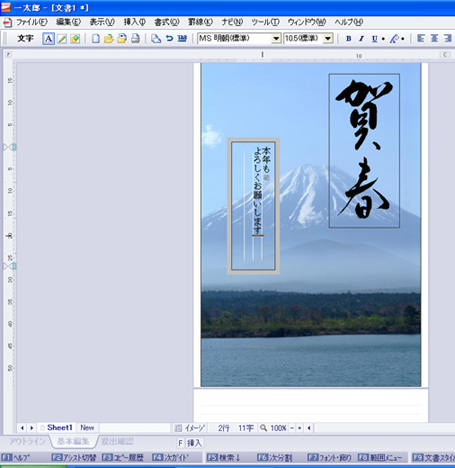Image resolution: width=455 pixels, height=468 pixels.
Task: Click the F5 検索 function button
Action: point(224,458)
